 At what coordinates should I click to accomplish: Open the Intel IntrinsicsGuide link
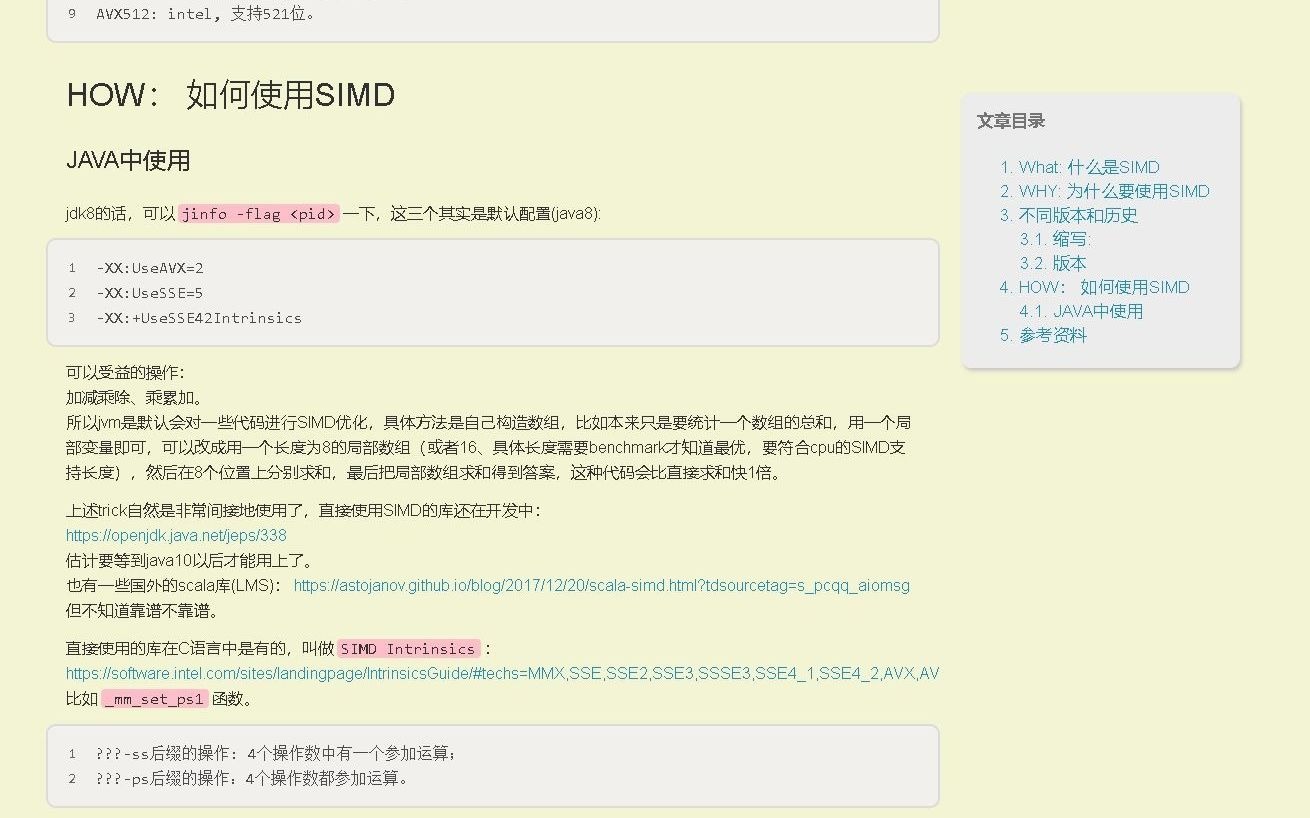coord(502,673)
